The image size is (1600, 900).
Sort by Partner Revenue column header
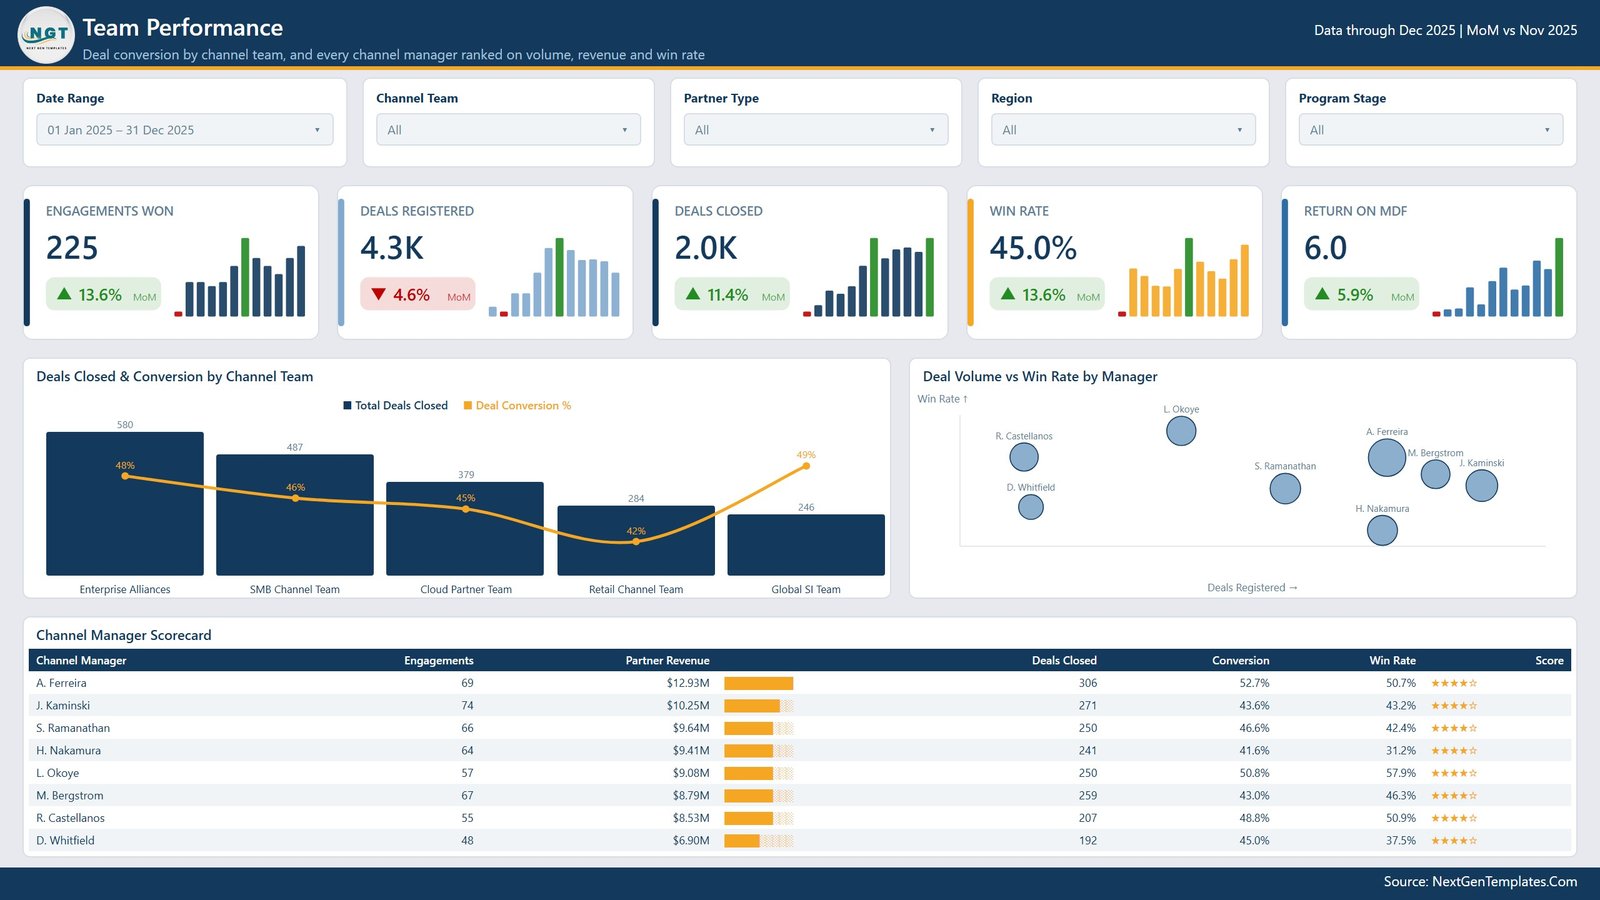667,661
